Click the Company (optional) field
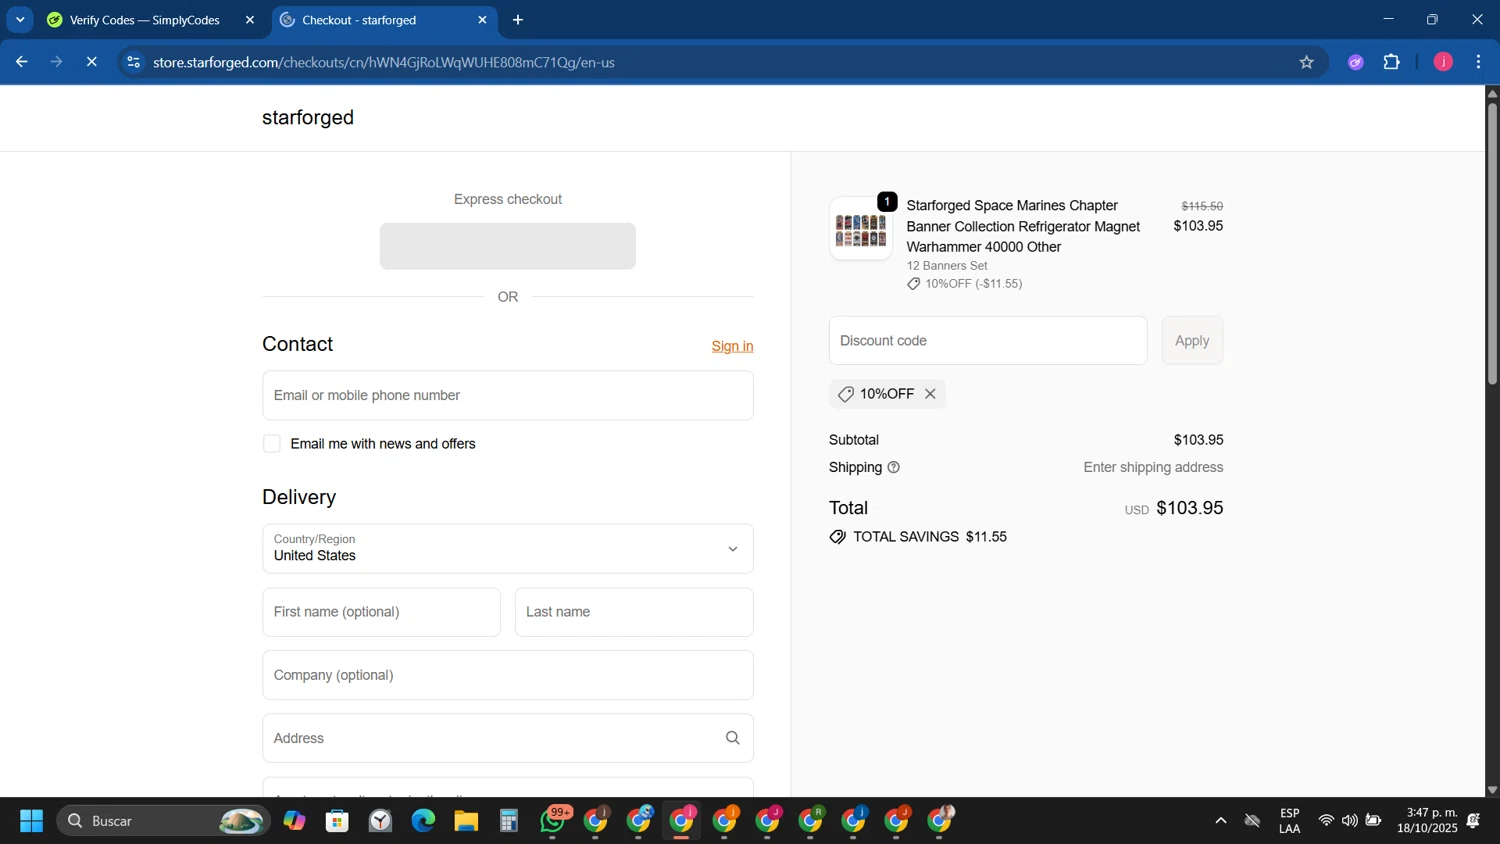This screenshot has height=844, width=1500. 508,675
